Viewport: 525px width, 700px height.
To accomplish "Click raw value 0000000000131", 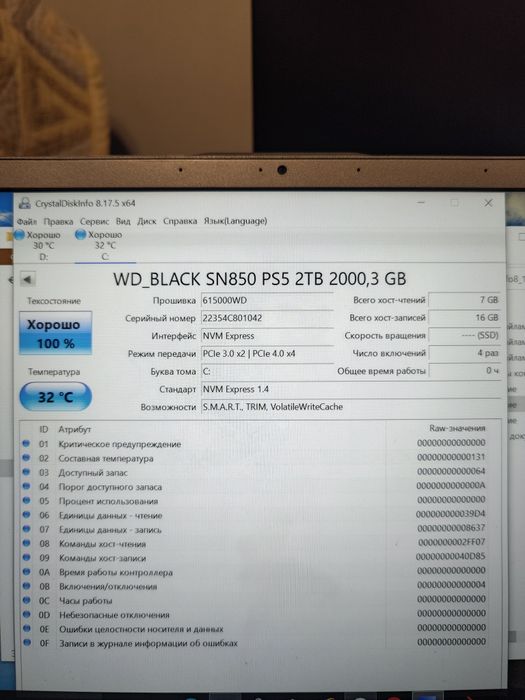I will click(x=451, y=457).
